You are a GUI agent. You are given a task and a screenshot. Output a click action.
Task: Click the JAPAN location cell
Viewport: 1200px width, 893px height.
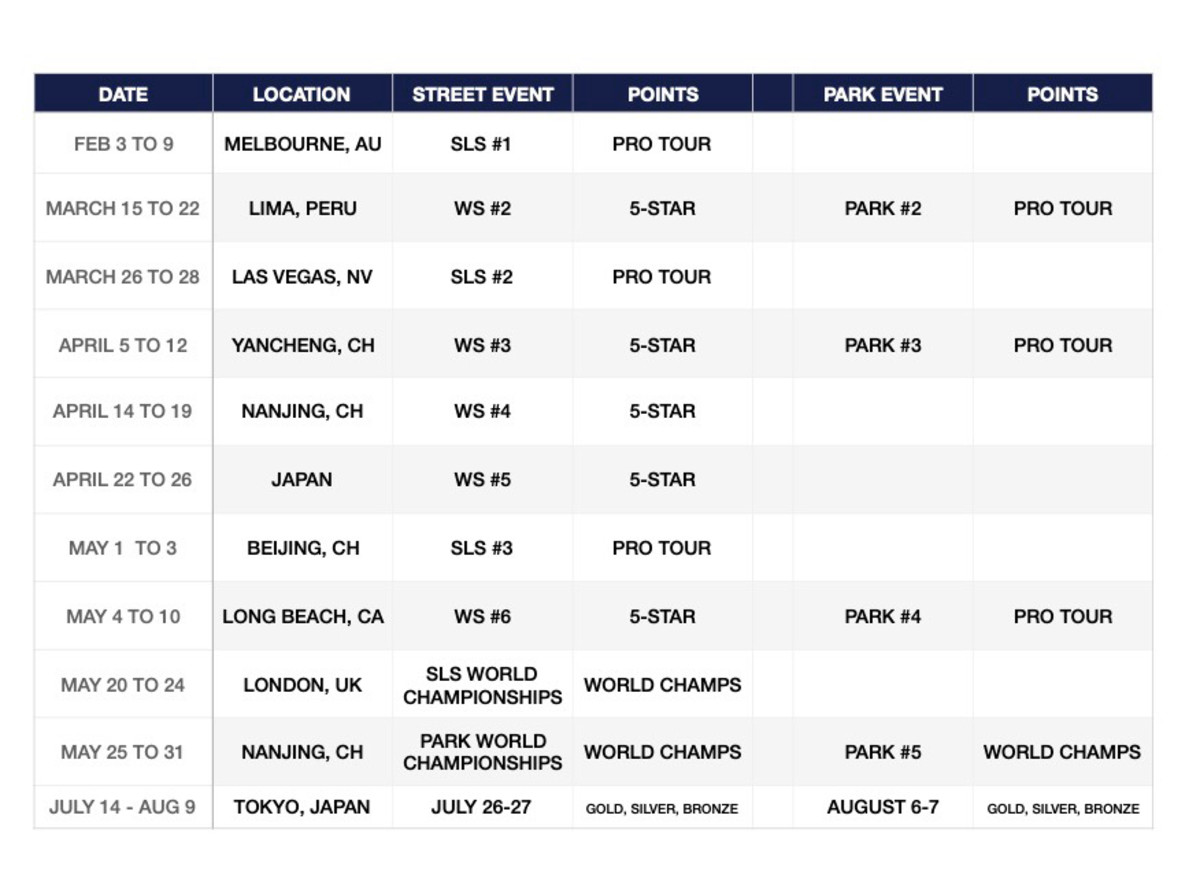click(x=302, y=479)
